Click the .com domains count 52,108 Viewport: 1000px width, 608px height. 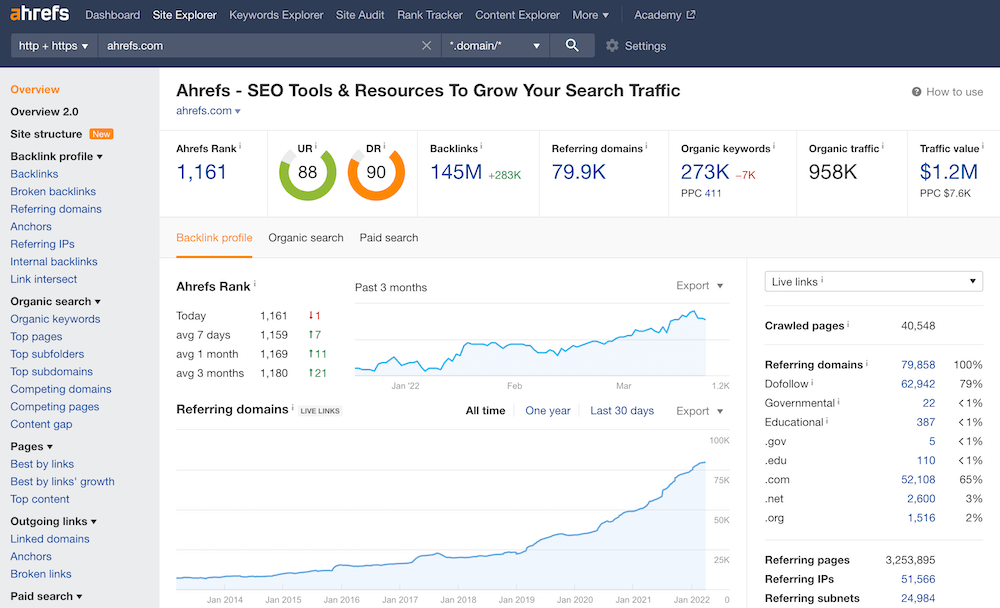point(918,480)
